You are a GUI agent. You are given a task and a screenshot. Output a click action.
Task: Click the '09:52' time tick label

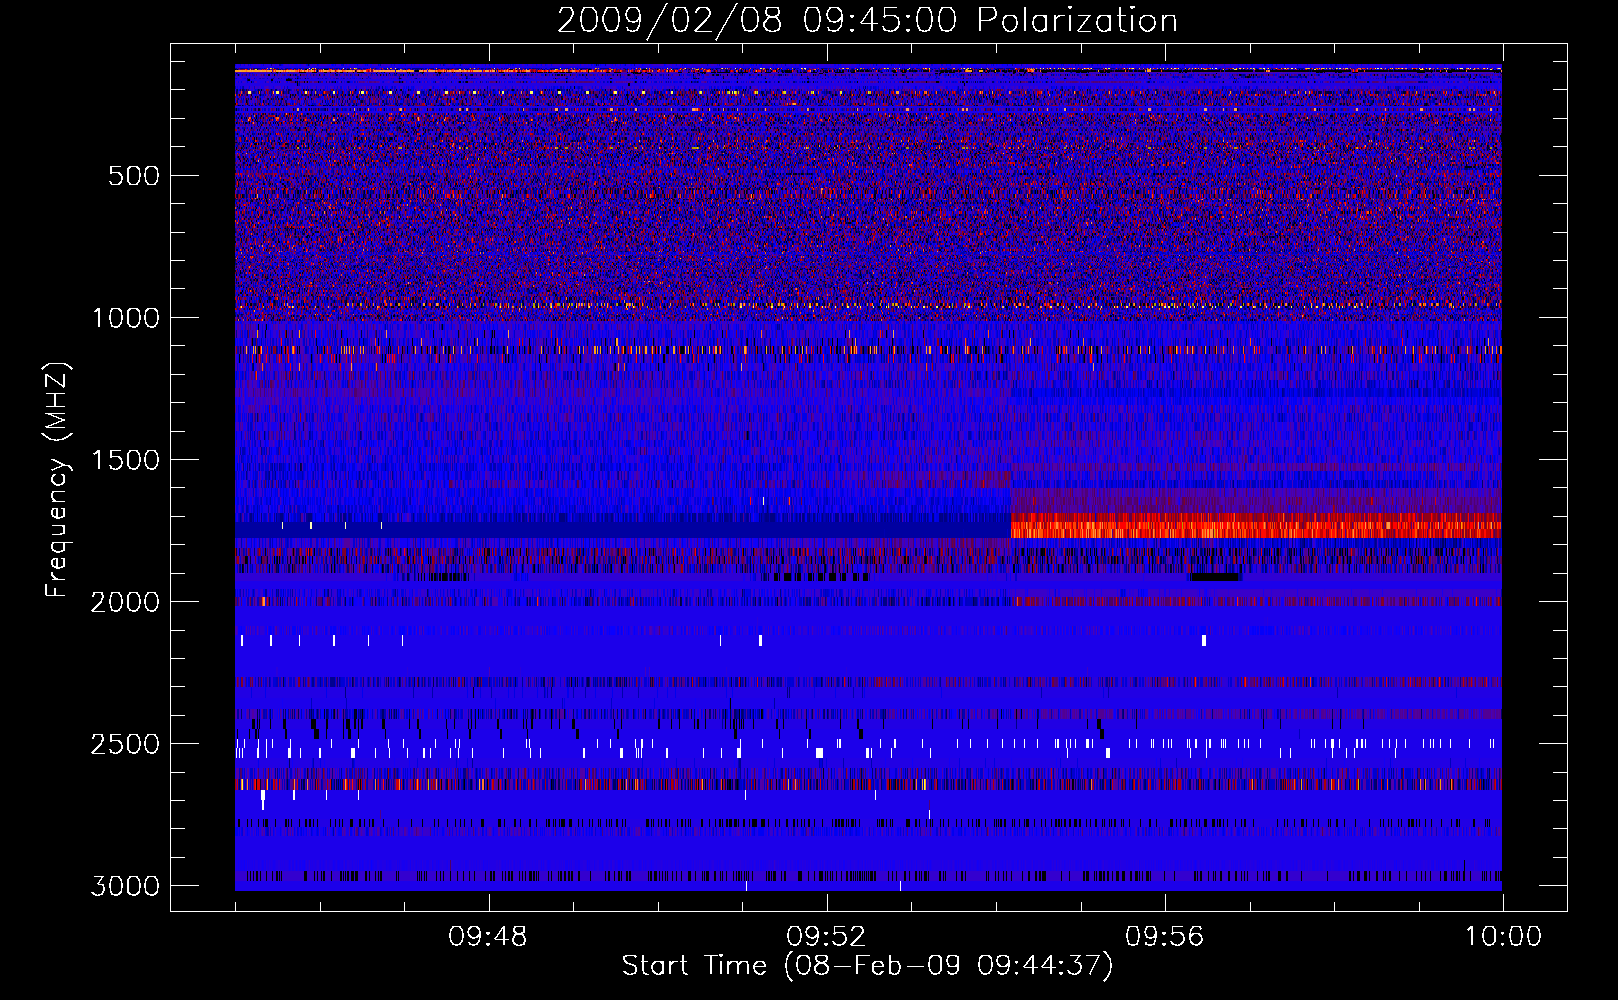pyautogui.click(x=826, y=937)
